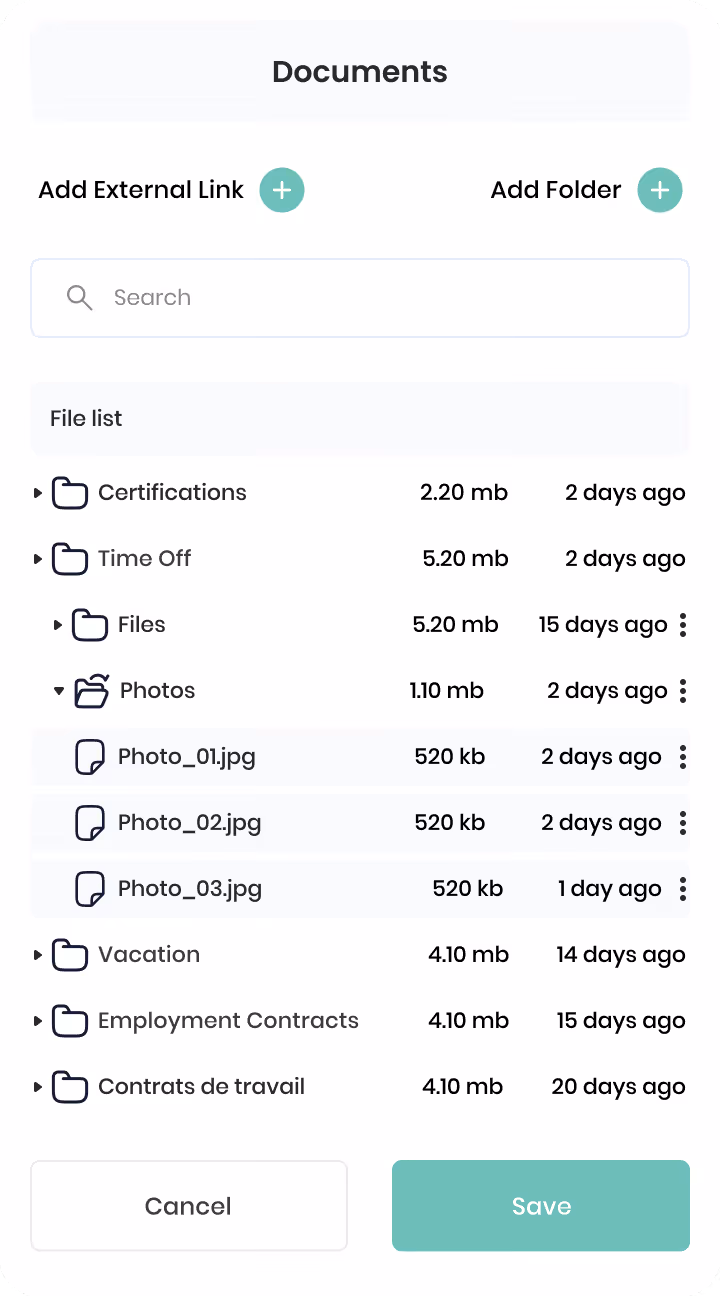Expand the Contrats de travail arrow
This screenshot has width=720, height=1296.
[38, 1087]
